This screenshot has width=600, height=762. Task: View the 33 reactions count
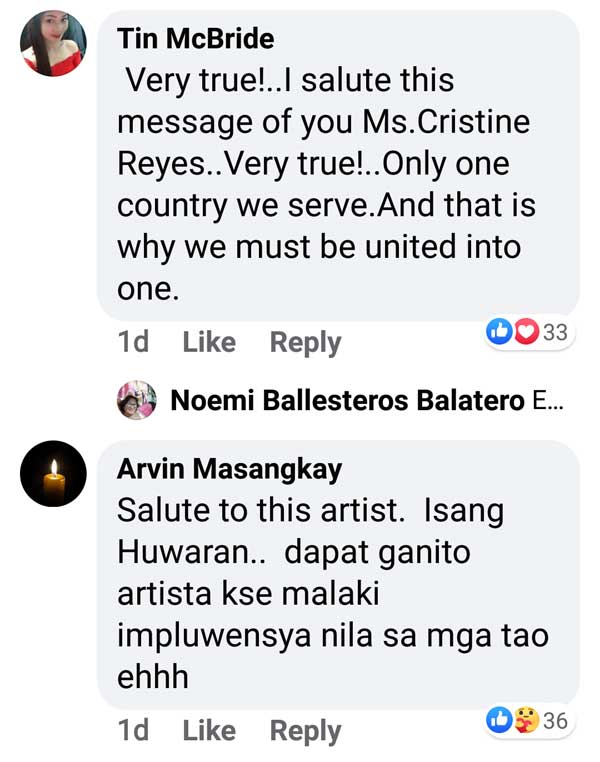tap(555, 332)
